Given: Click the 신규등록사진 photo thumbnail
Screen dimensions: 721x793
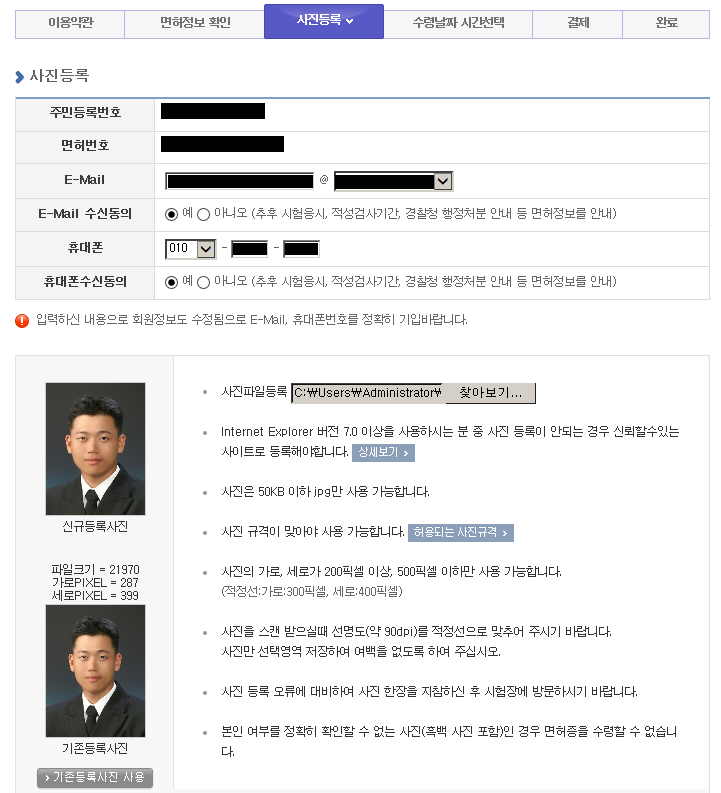Looking at the screenshot, I should click(96, 449).
